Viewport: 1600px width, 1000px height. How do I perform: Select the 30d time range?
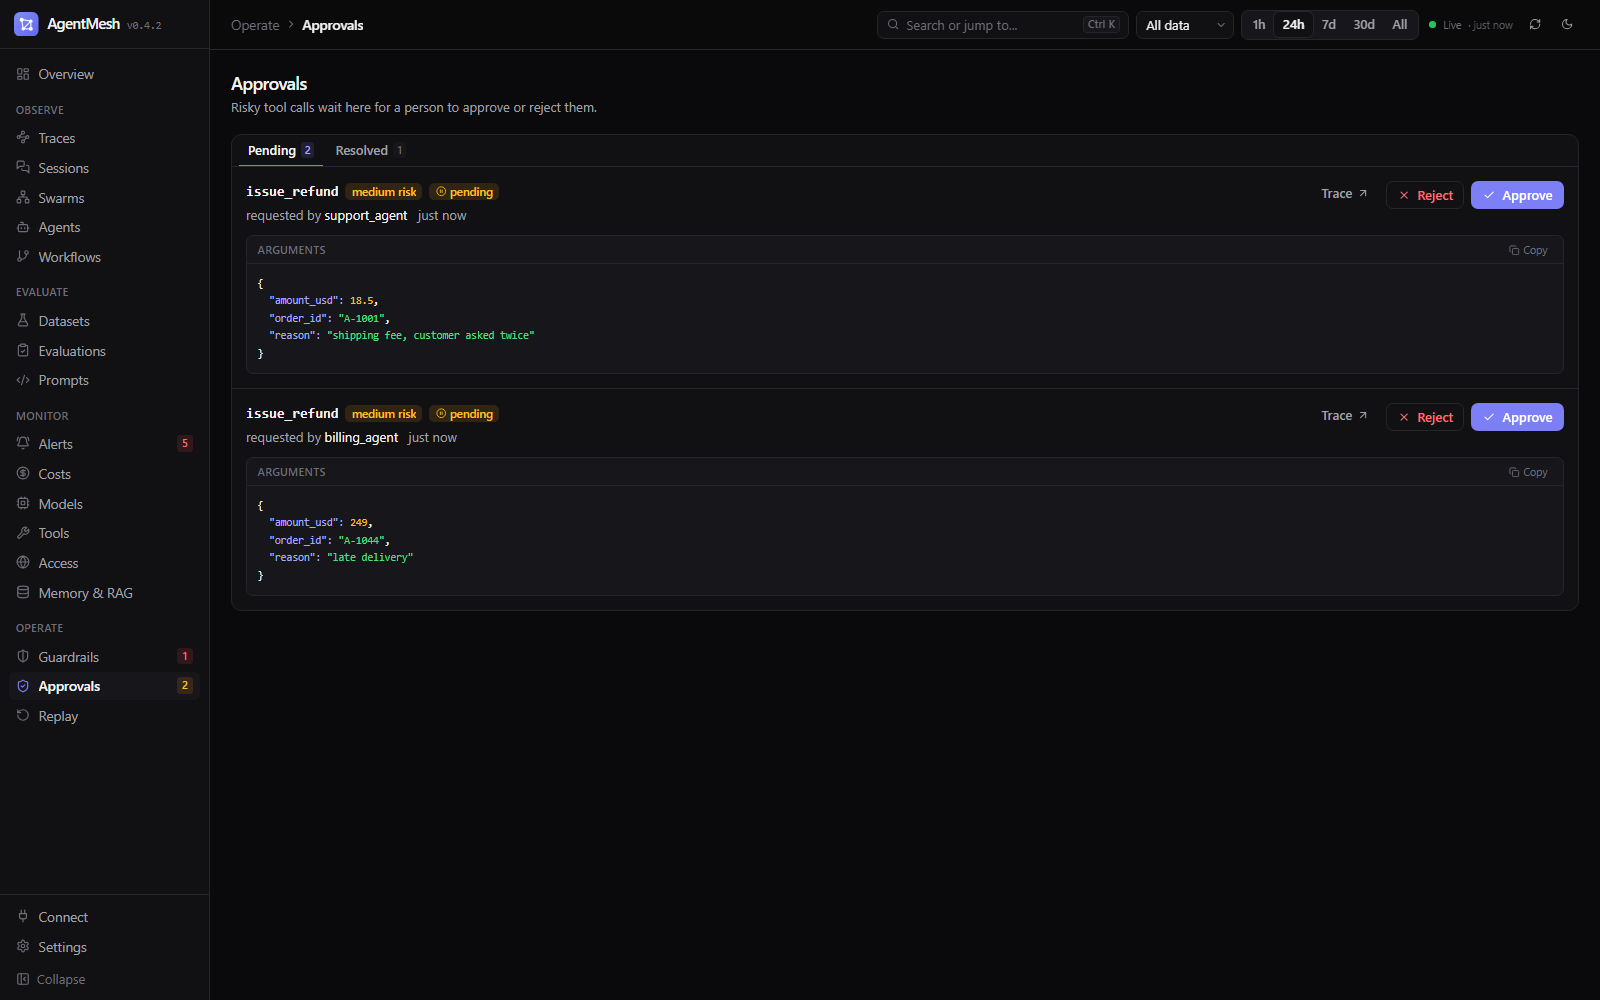point(1364,25)
